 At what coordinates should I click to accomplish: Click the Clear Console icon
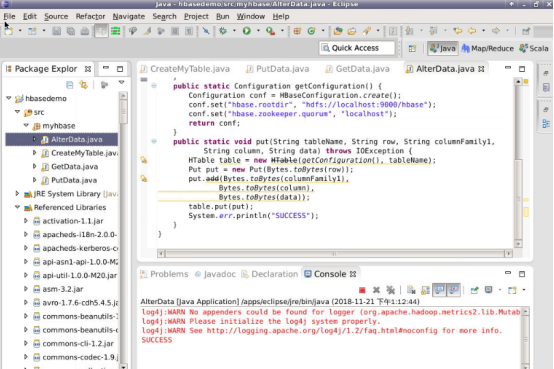411,290
